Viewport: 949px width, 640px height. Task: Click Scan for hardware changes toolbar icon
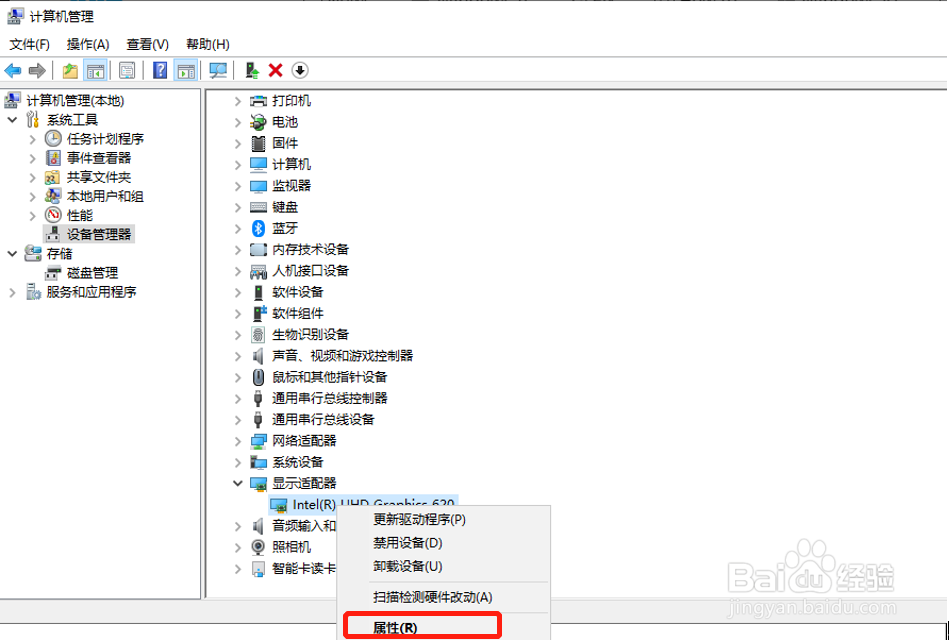tap(216, 70)
